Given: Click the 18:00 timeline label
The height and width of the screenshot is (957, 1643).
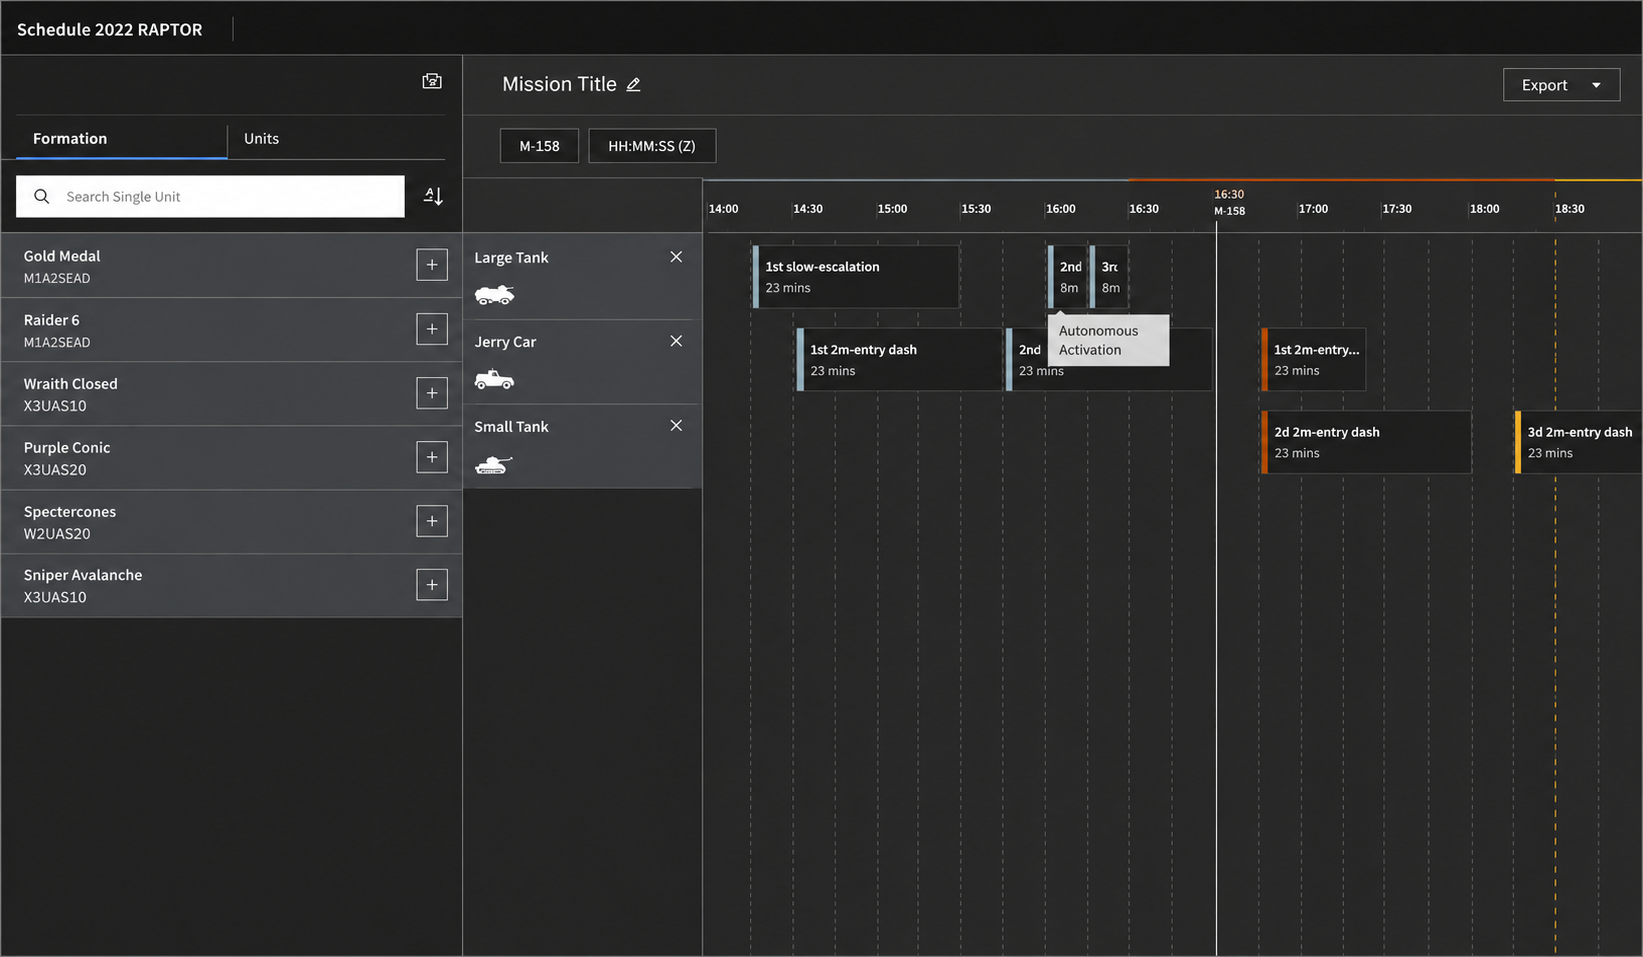Looking at the screenshot, I should coord(1484,209).
